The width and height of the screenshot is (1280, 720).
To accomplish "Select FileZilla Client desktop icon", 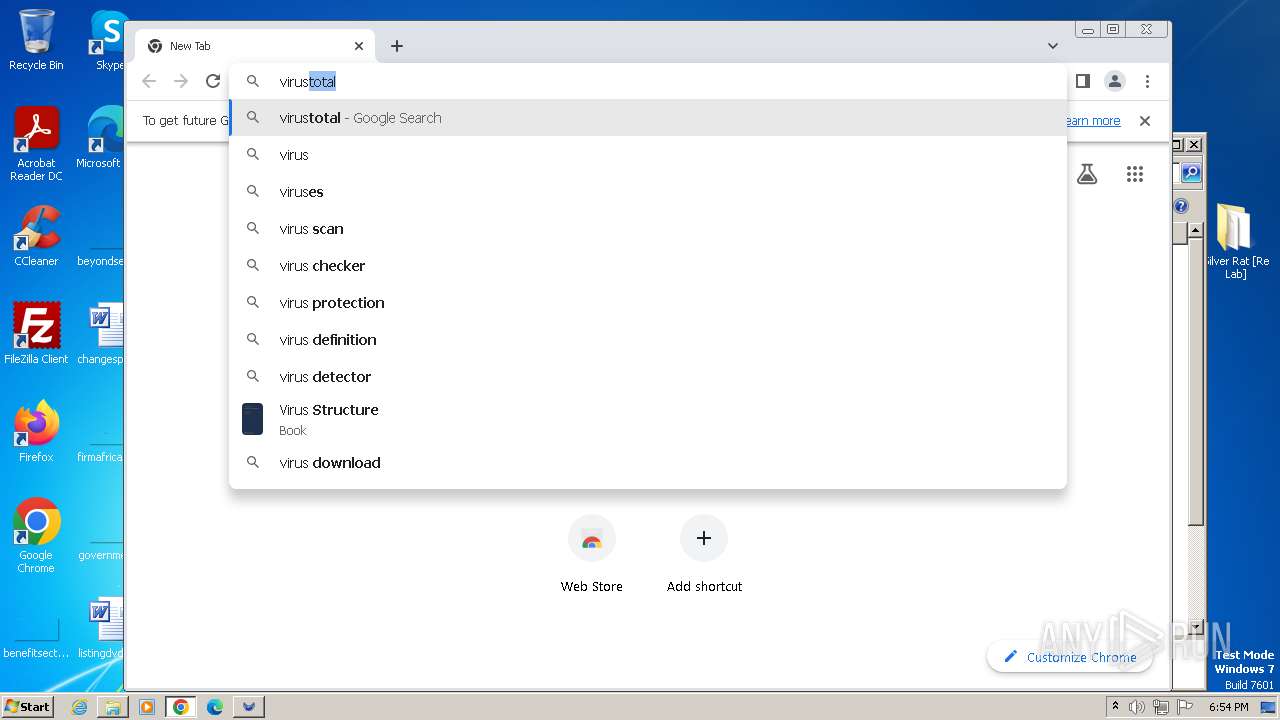I will point(36,333).
